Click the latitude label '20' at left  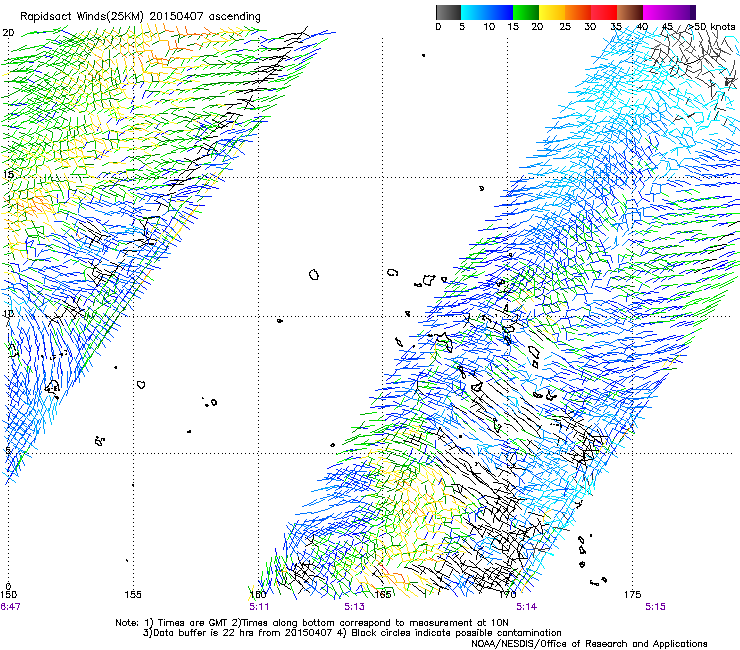tap(8, 33)
